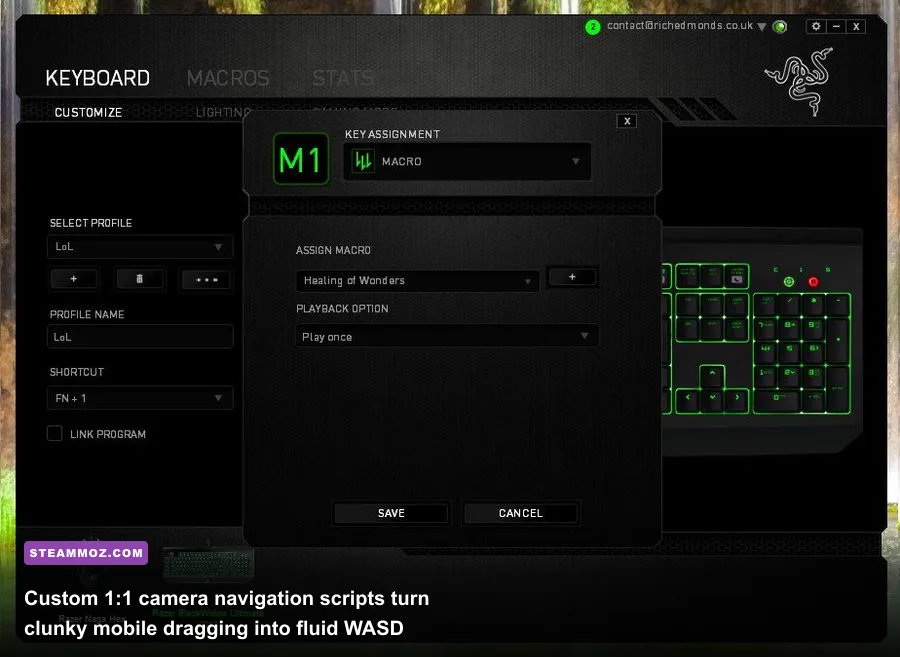Click the green notification badge showing 2
Screen dimensions: 900x657
pyautogui.click(x=592, y=27)
